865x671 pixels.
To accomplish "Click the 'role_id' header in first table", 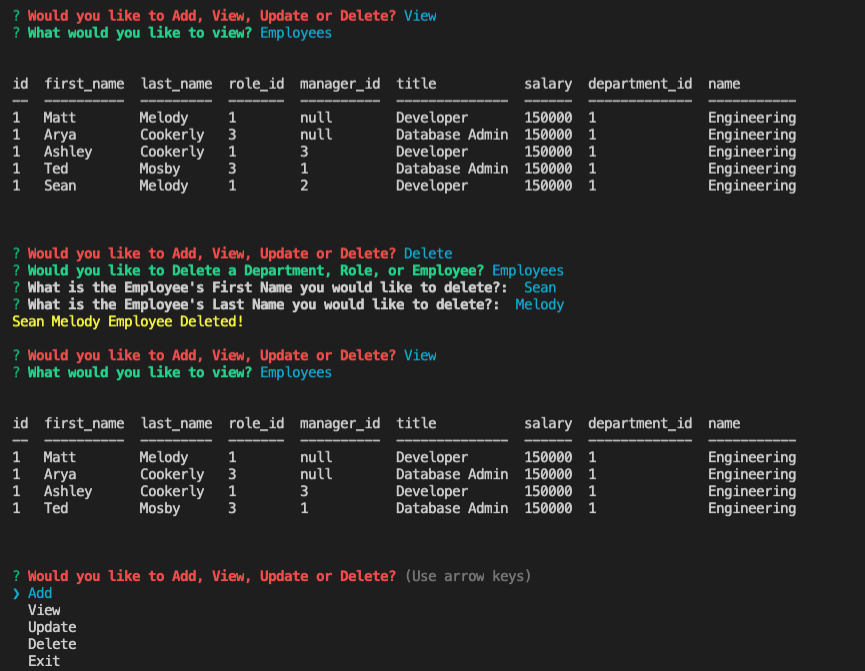I will pyautogui.click(x=257, y=84).
